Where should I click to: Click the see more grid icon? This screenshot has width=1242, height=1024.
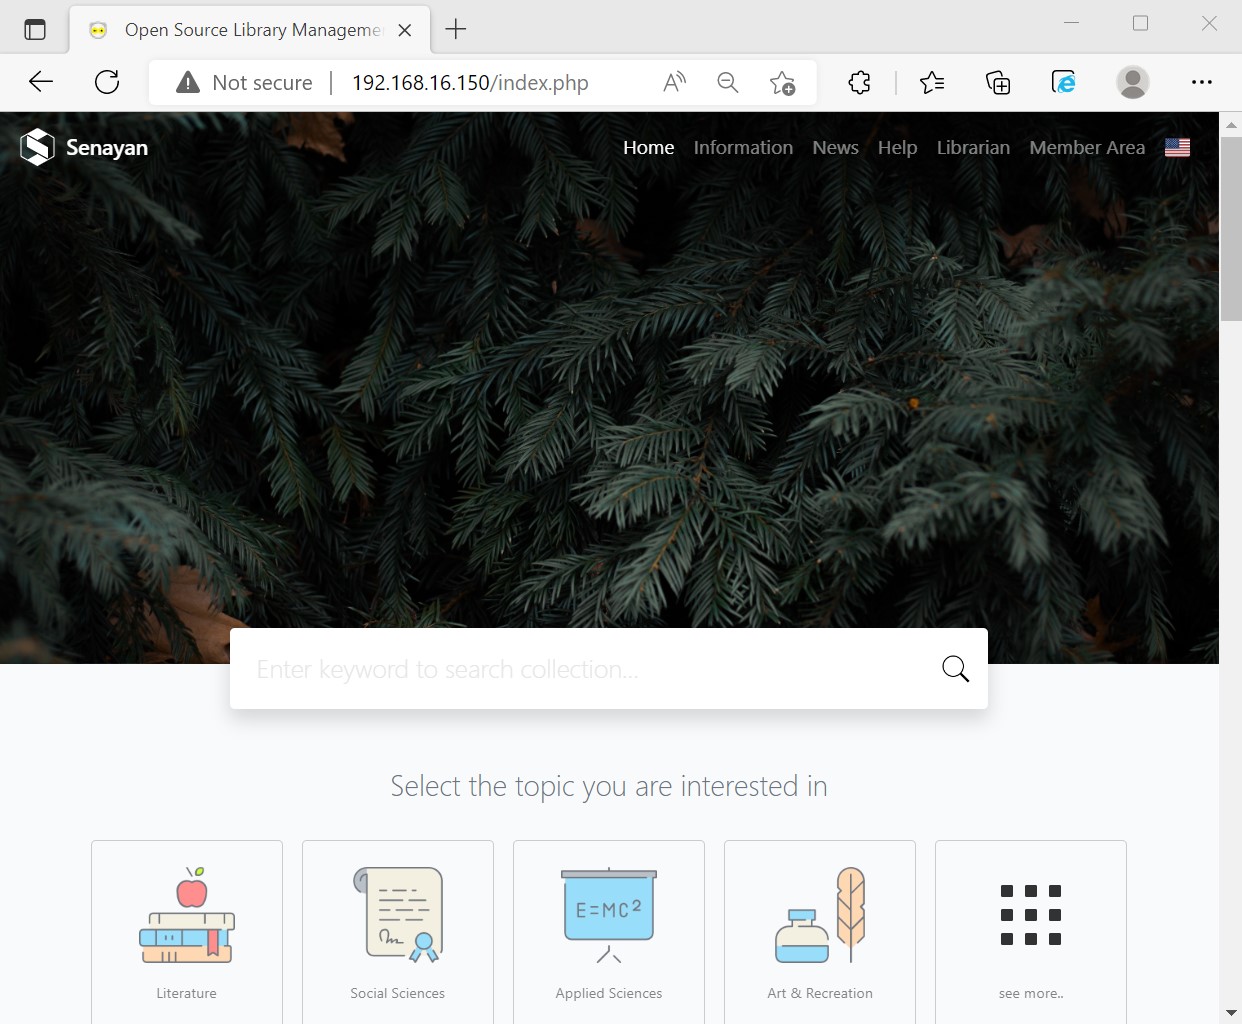1030,915
